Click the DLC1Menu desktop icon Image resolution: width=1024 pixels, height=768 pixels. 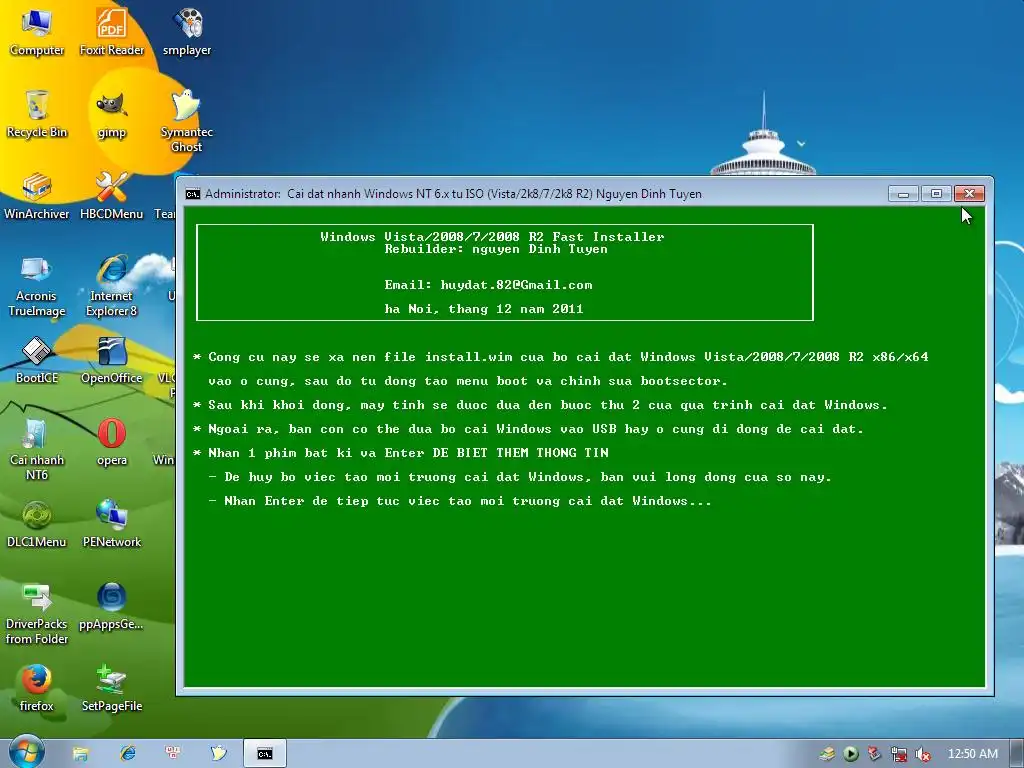click(37, 524)
